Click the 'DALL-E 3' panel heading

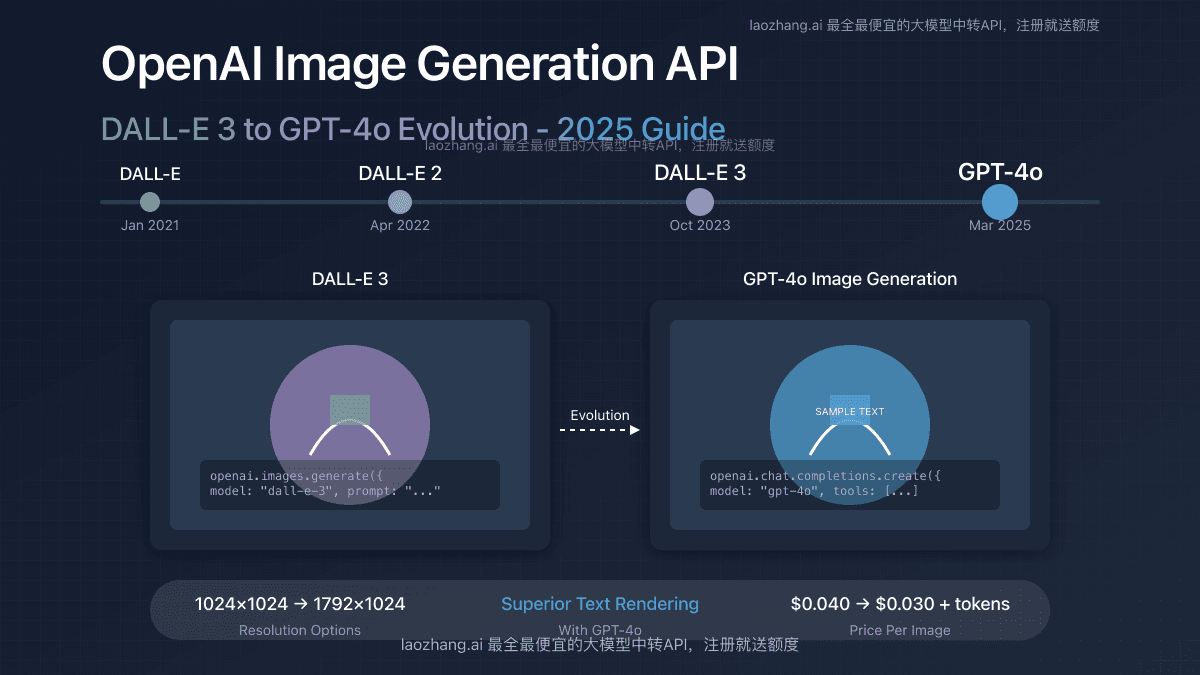pyautogui.click(x=350, y=279)
